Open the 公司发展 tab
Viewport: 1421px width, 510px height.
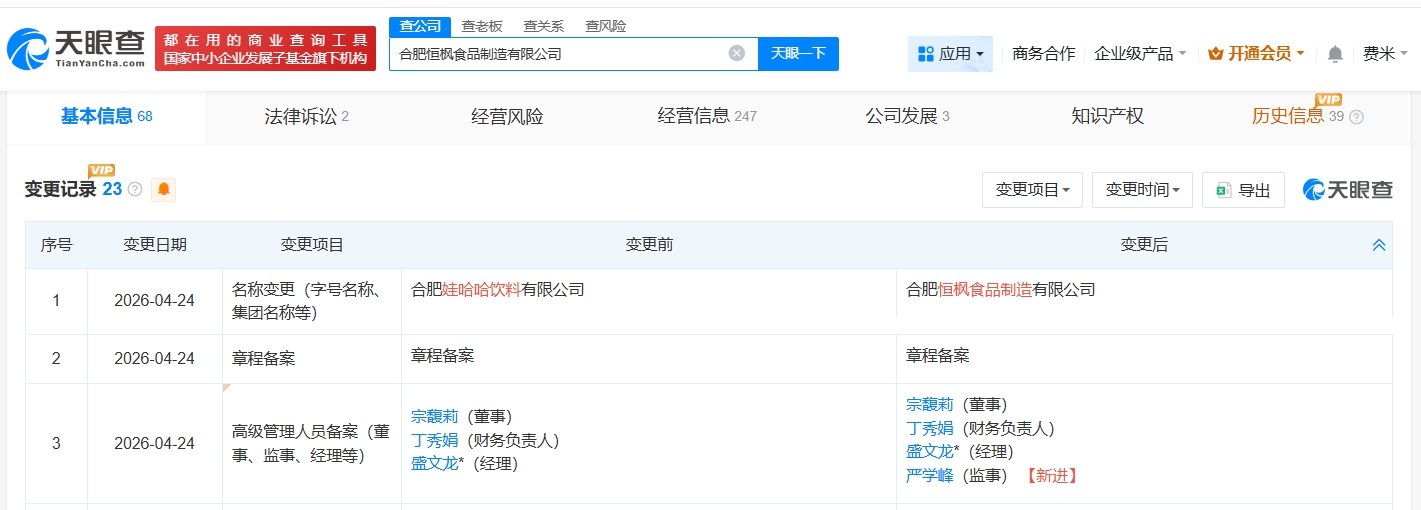pos(907,116)
